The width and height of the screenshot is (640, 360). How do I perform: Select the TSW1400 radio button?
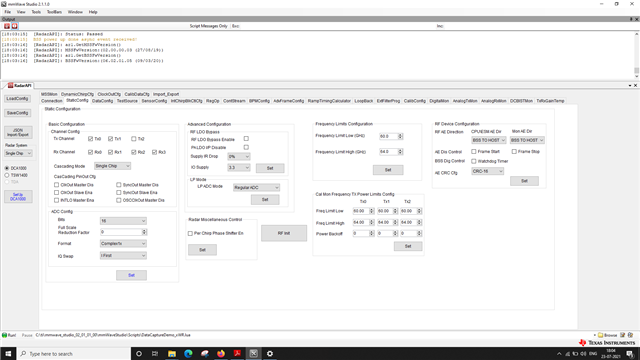(x=7, y=175)
